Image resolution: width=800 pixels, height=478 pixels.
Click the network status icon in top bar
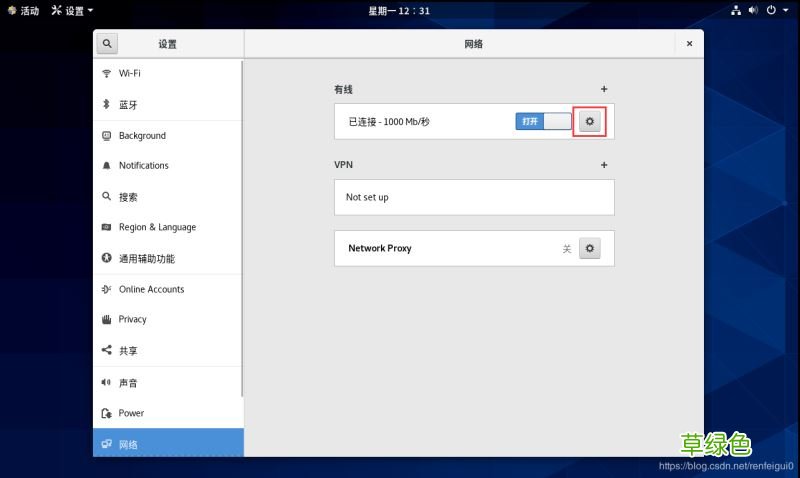tap(736, 10)
